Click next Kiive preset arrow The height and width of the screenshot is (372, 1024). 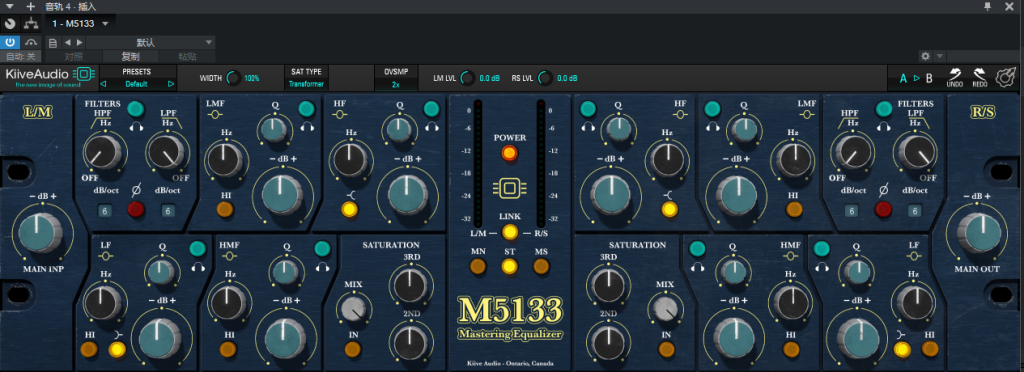(171, 84)
